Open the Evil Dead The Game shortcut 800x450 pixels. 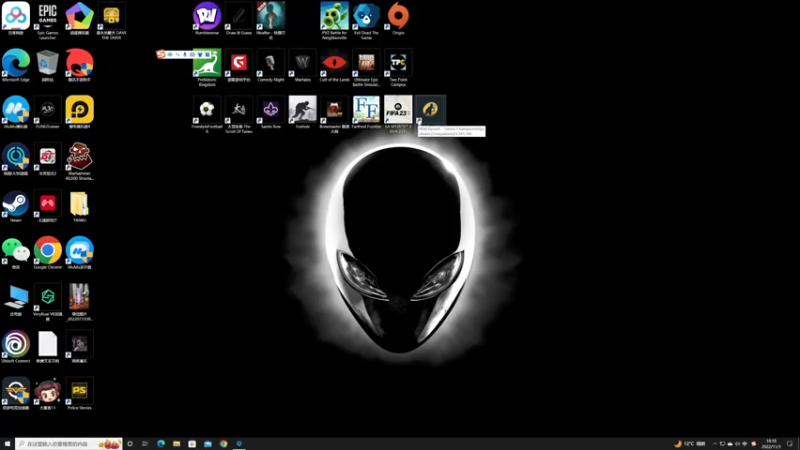tap(366, 19)
